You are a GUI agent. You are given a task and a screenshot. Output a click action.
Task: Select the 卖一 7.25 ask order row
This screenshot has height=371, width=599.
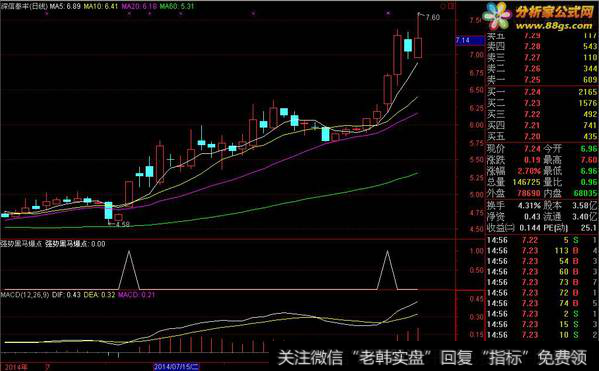pyautogui.click(x=542, y=79)
